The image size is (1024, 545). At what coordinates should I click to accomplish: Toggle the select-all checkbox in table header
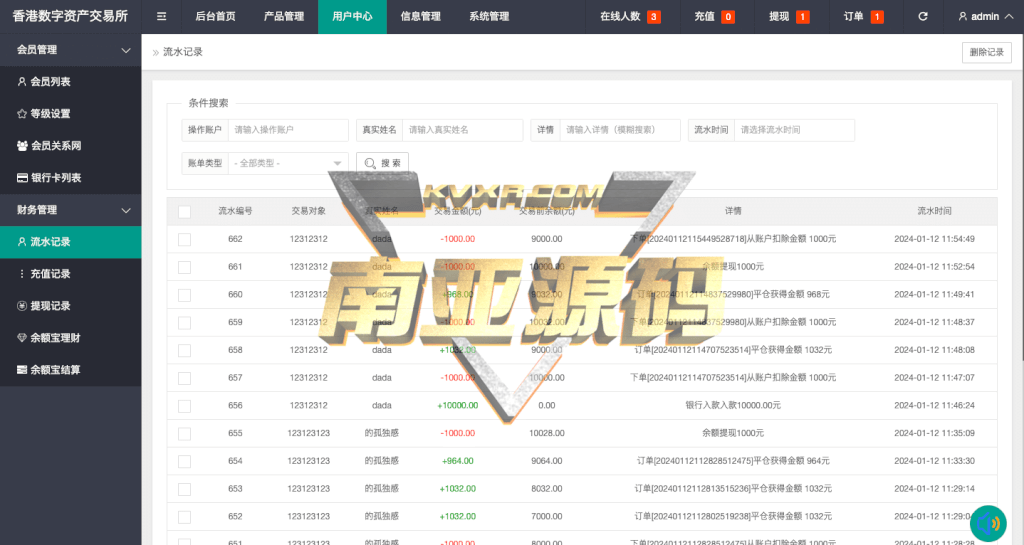[184, 211]
